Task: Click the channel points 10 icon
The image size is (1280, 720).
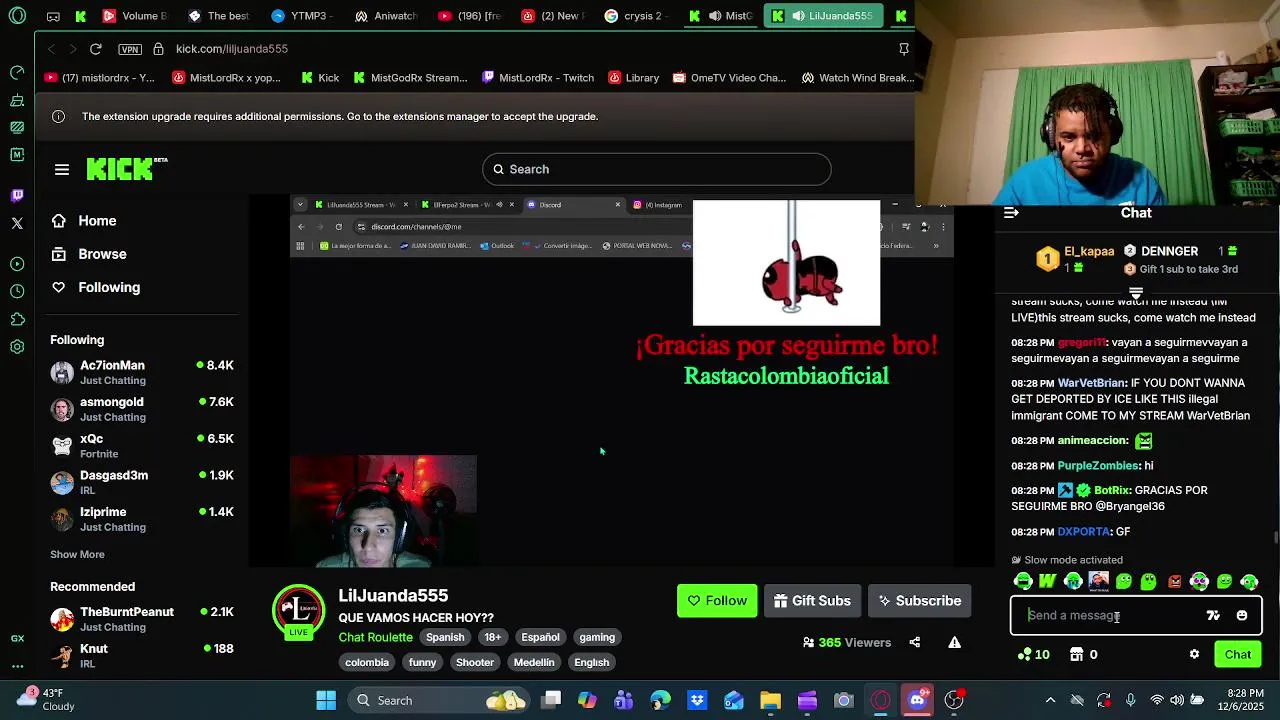Action: coord(1033,654)
